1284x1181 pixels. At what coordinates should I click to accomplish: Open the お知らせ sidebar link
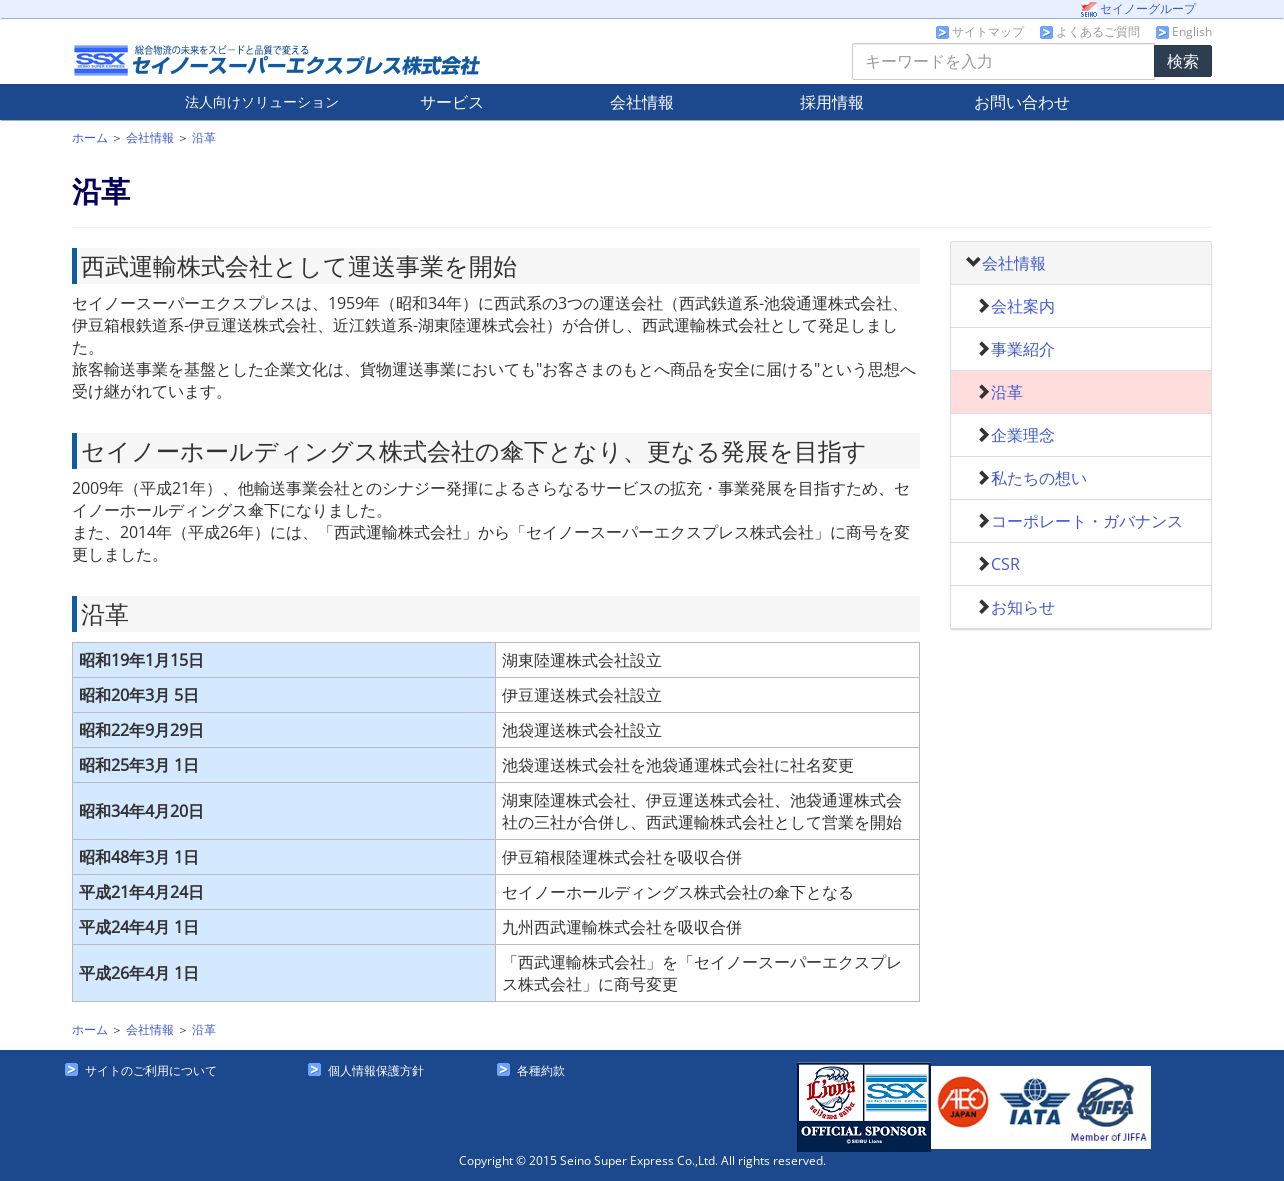(x=1023, y=607)
